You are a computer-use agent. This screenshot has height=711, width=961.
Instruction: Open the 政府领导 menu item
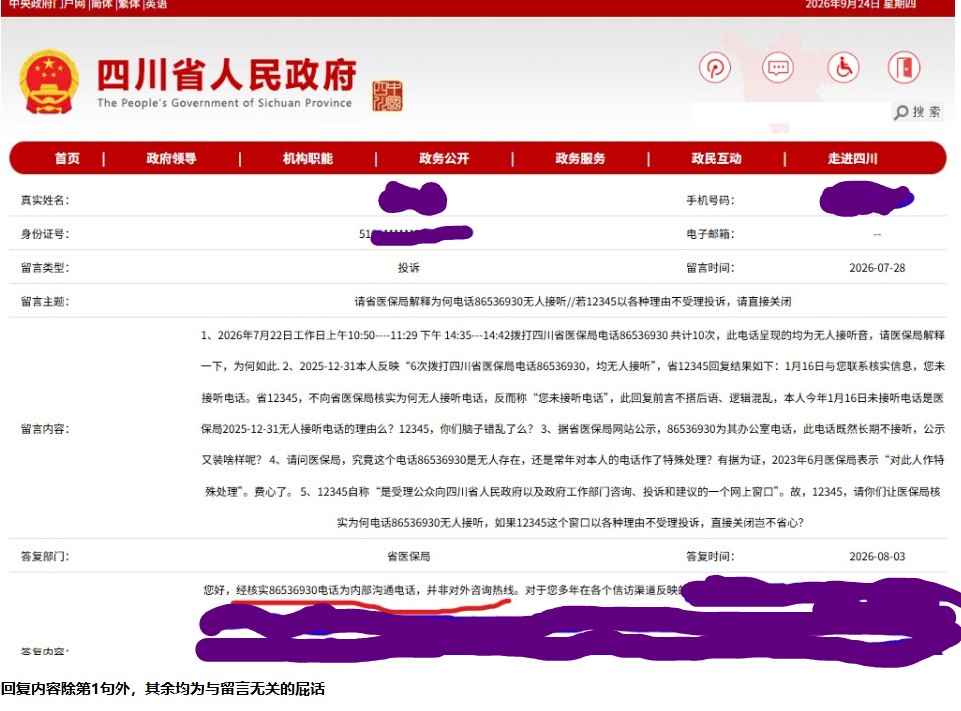pyautogui.click(x=171, y=158)
